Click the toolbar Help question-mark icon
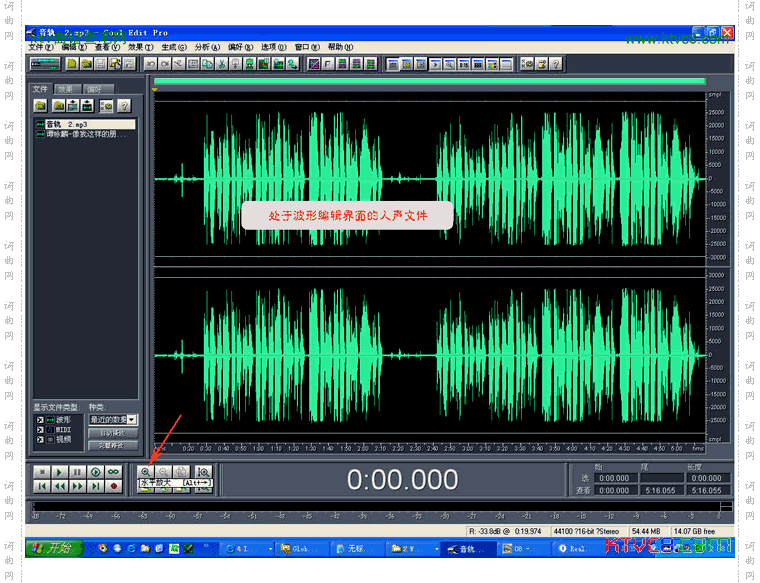The image size is (760, 583). (556, 64)
